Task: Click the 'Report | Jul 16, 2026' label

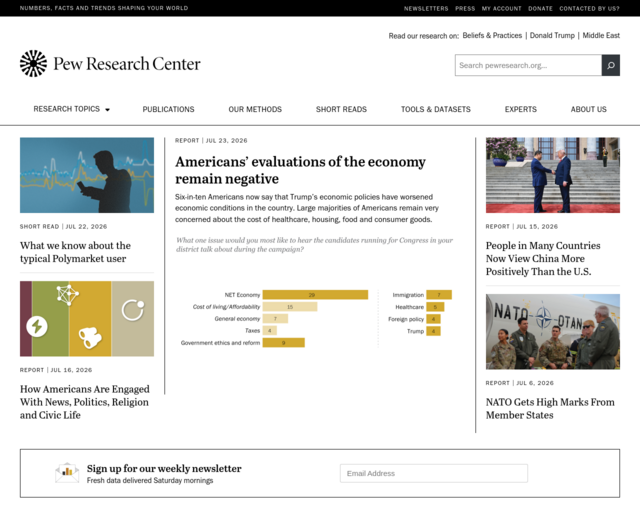Action: (x=56, y=370)
